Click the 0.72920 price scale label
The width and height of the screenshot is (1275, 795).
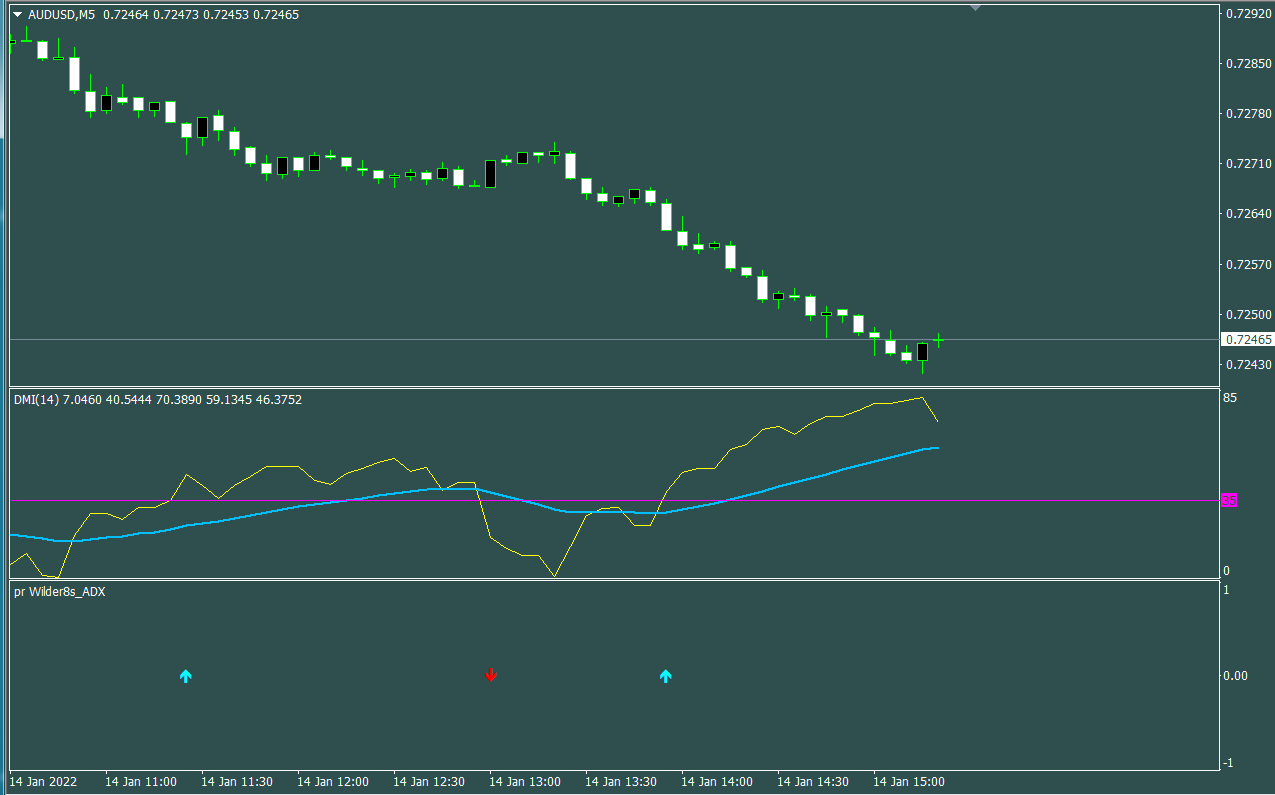coord(1248,14)
